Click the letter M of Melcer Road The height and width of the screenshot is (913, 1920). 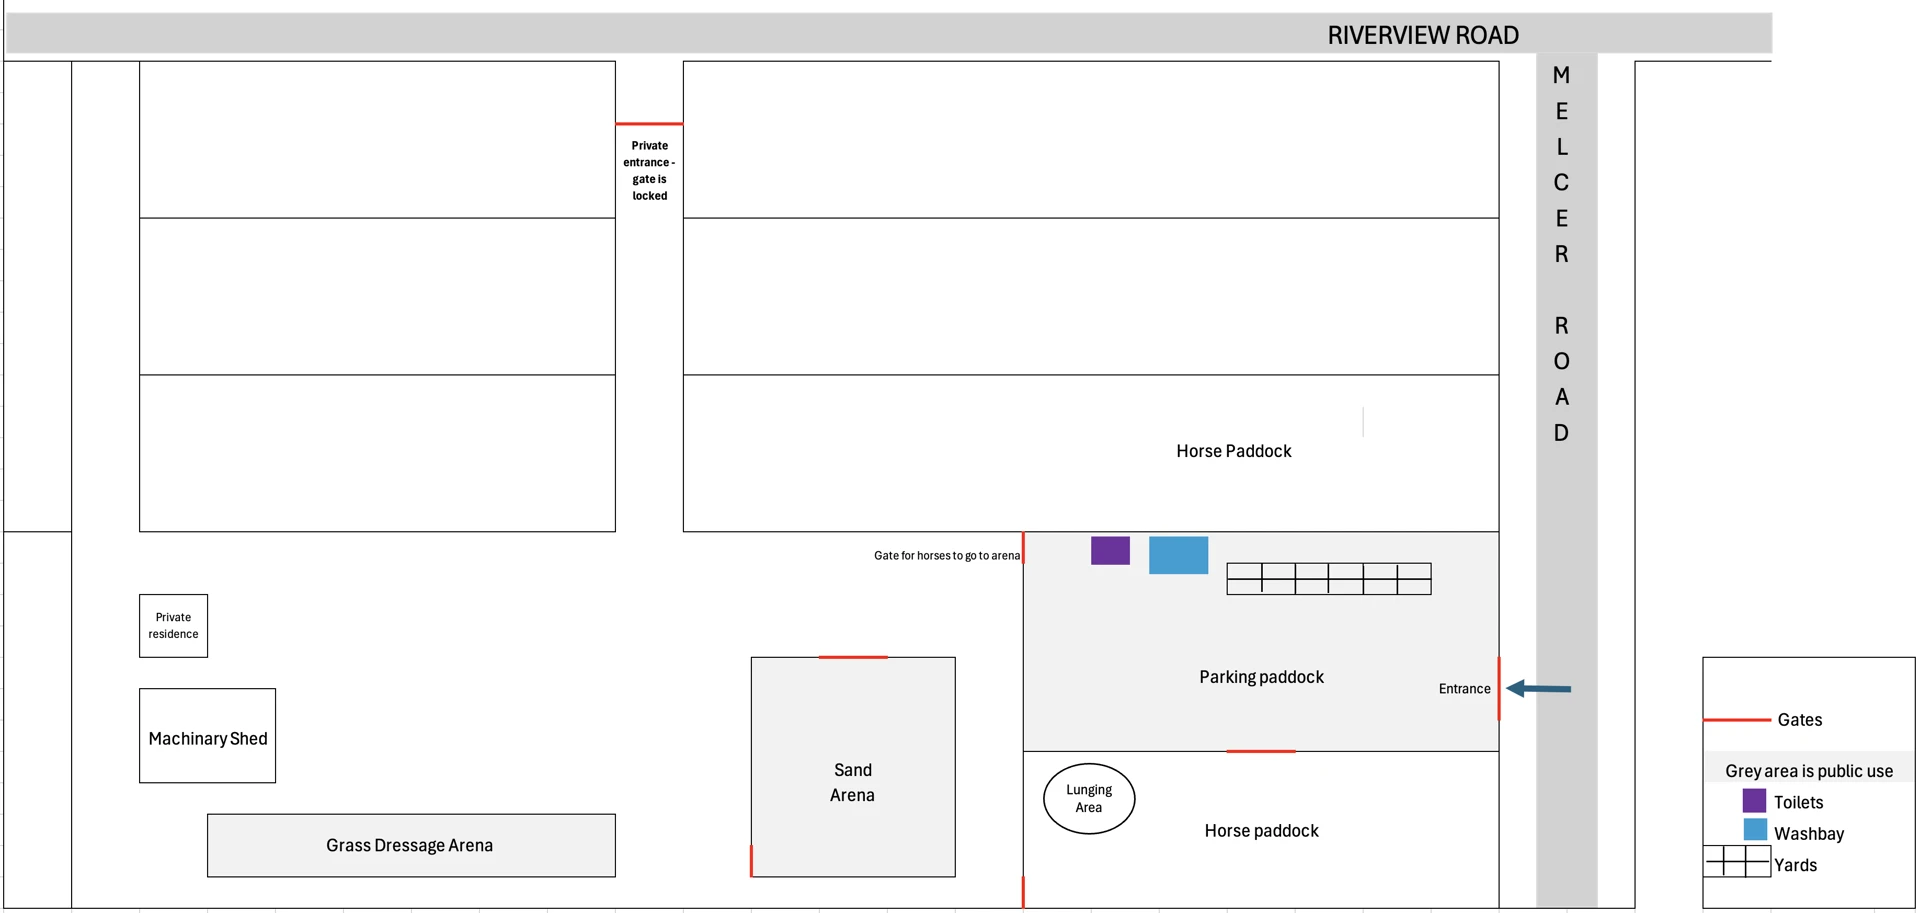pyautogui.click(x=1561, y=75)
